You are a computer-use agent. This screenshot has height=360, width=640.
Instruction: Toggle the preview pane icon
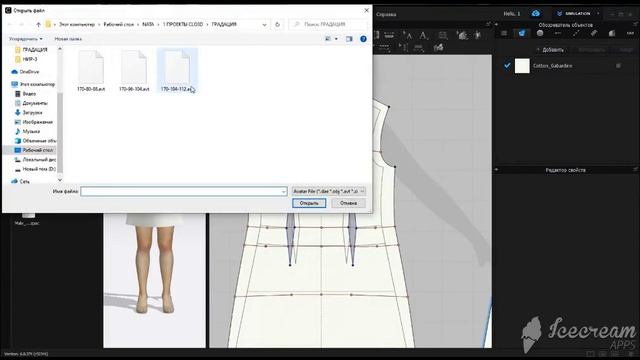349,39
